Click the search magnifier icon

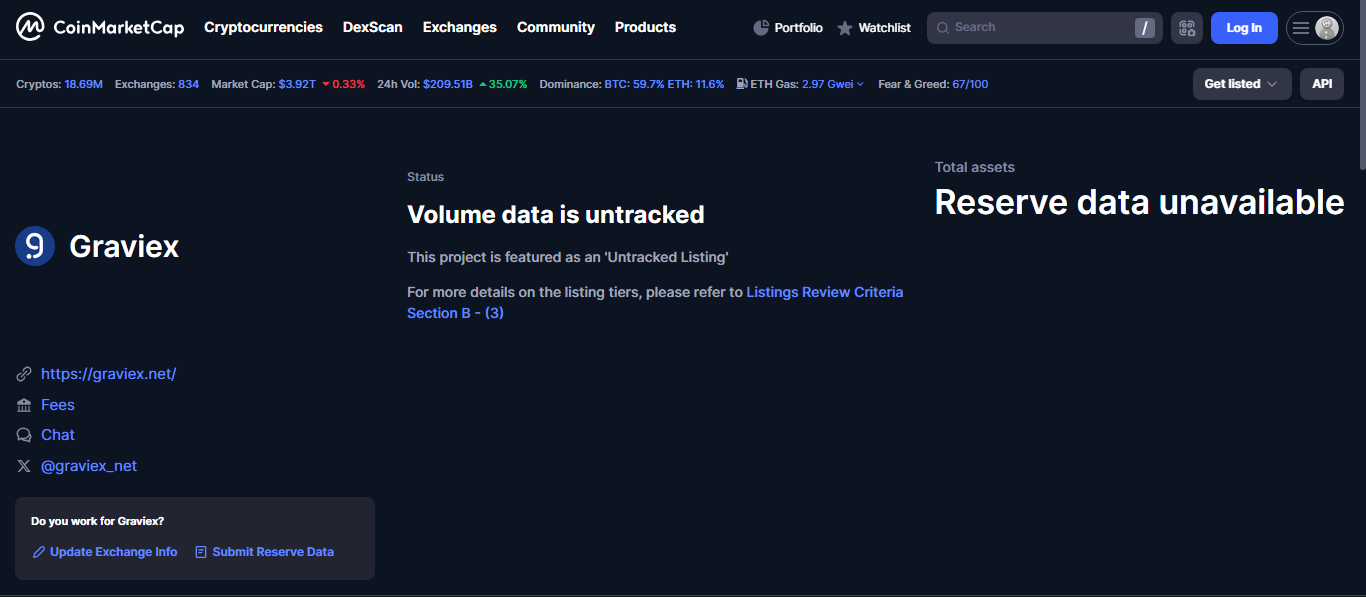tap(943, 28)
